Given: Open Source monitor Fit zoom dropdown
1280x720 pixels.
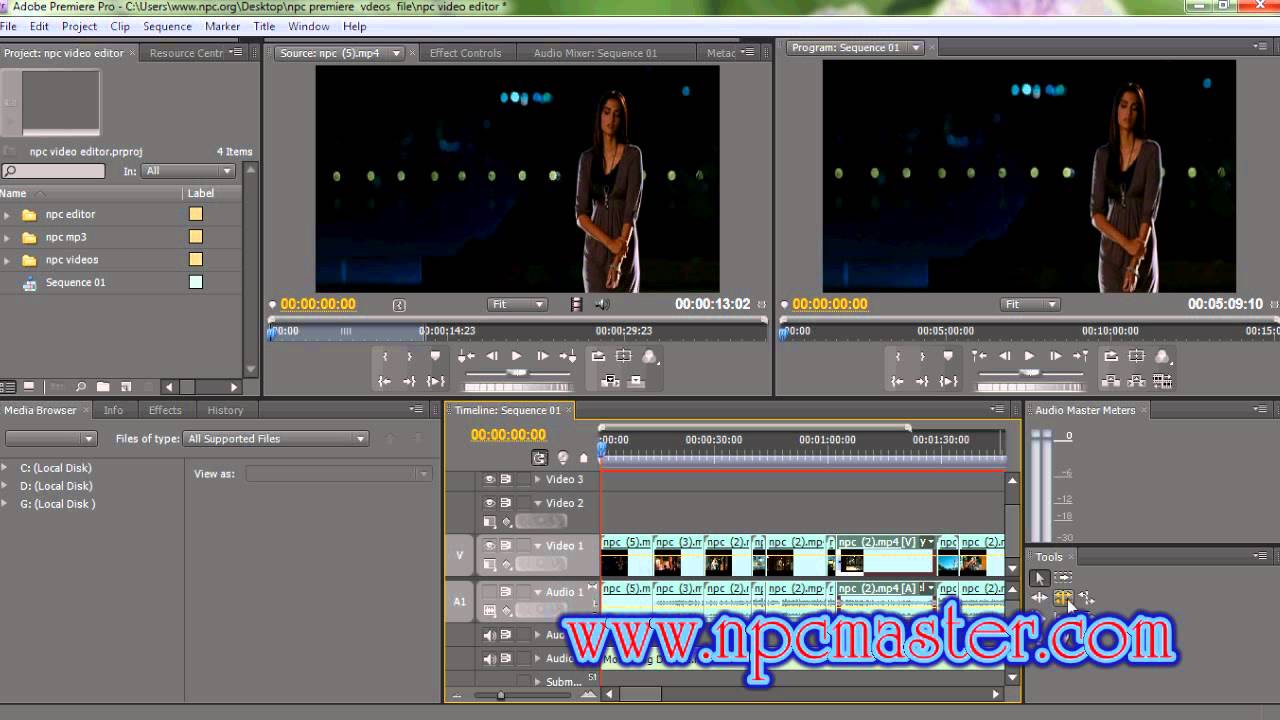Looking at the screenshot, I should click(517, 305).
